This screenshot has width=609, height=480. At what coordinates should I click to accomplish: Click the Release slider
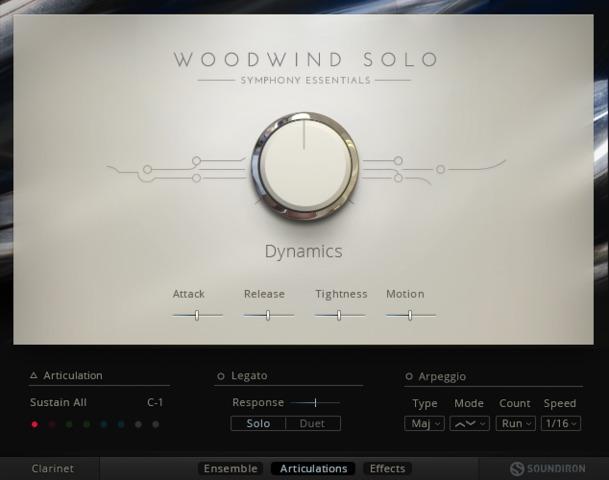268,315
